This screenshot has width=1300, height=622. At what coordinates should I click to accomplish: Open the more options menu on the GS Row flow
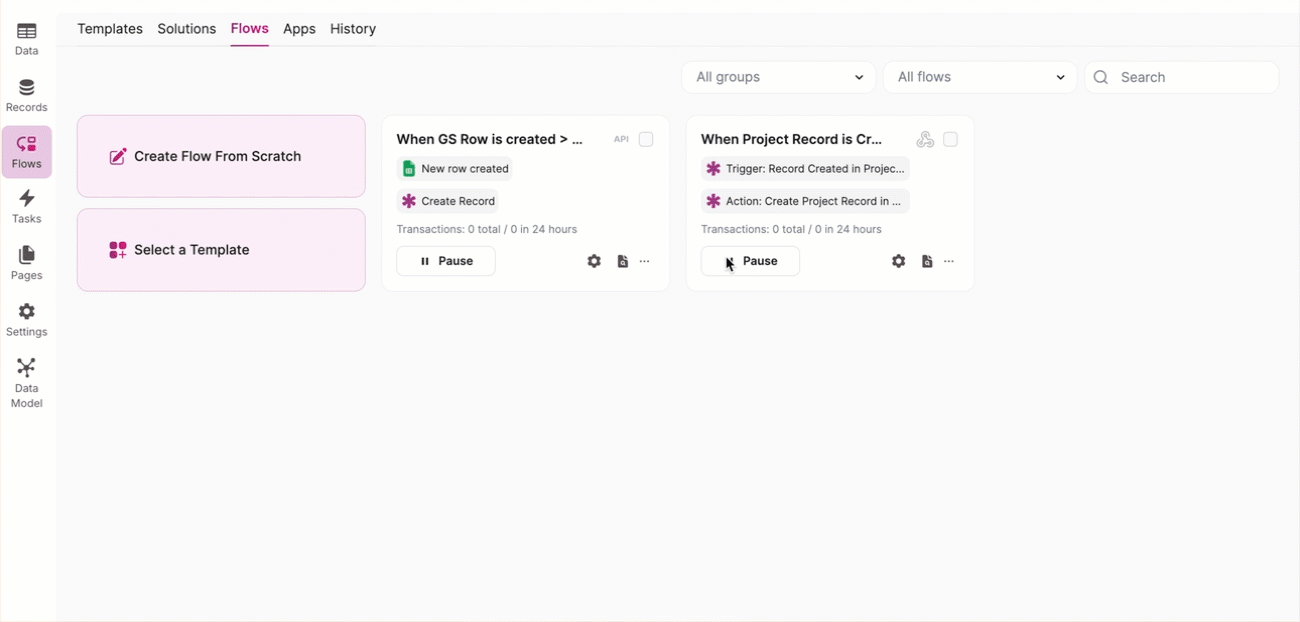[x=644, y=261]
